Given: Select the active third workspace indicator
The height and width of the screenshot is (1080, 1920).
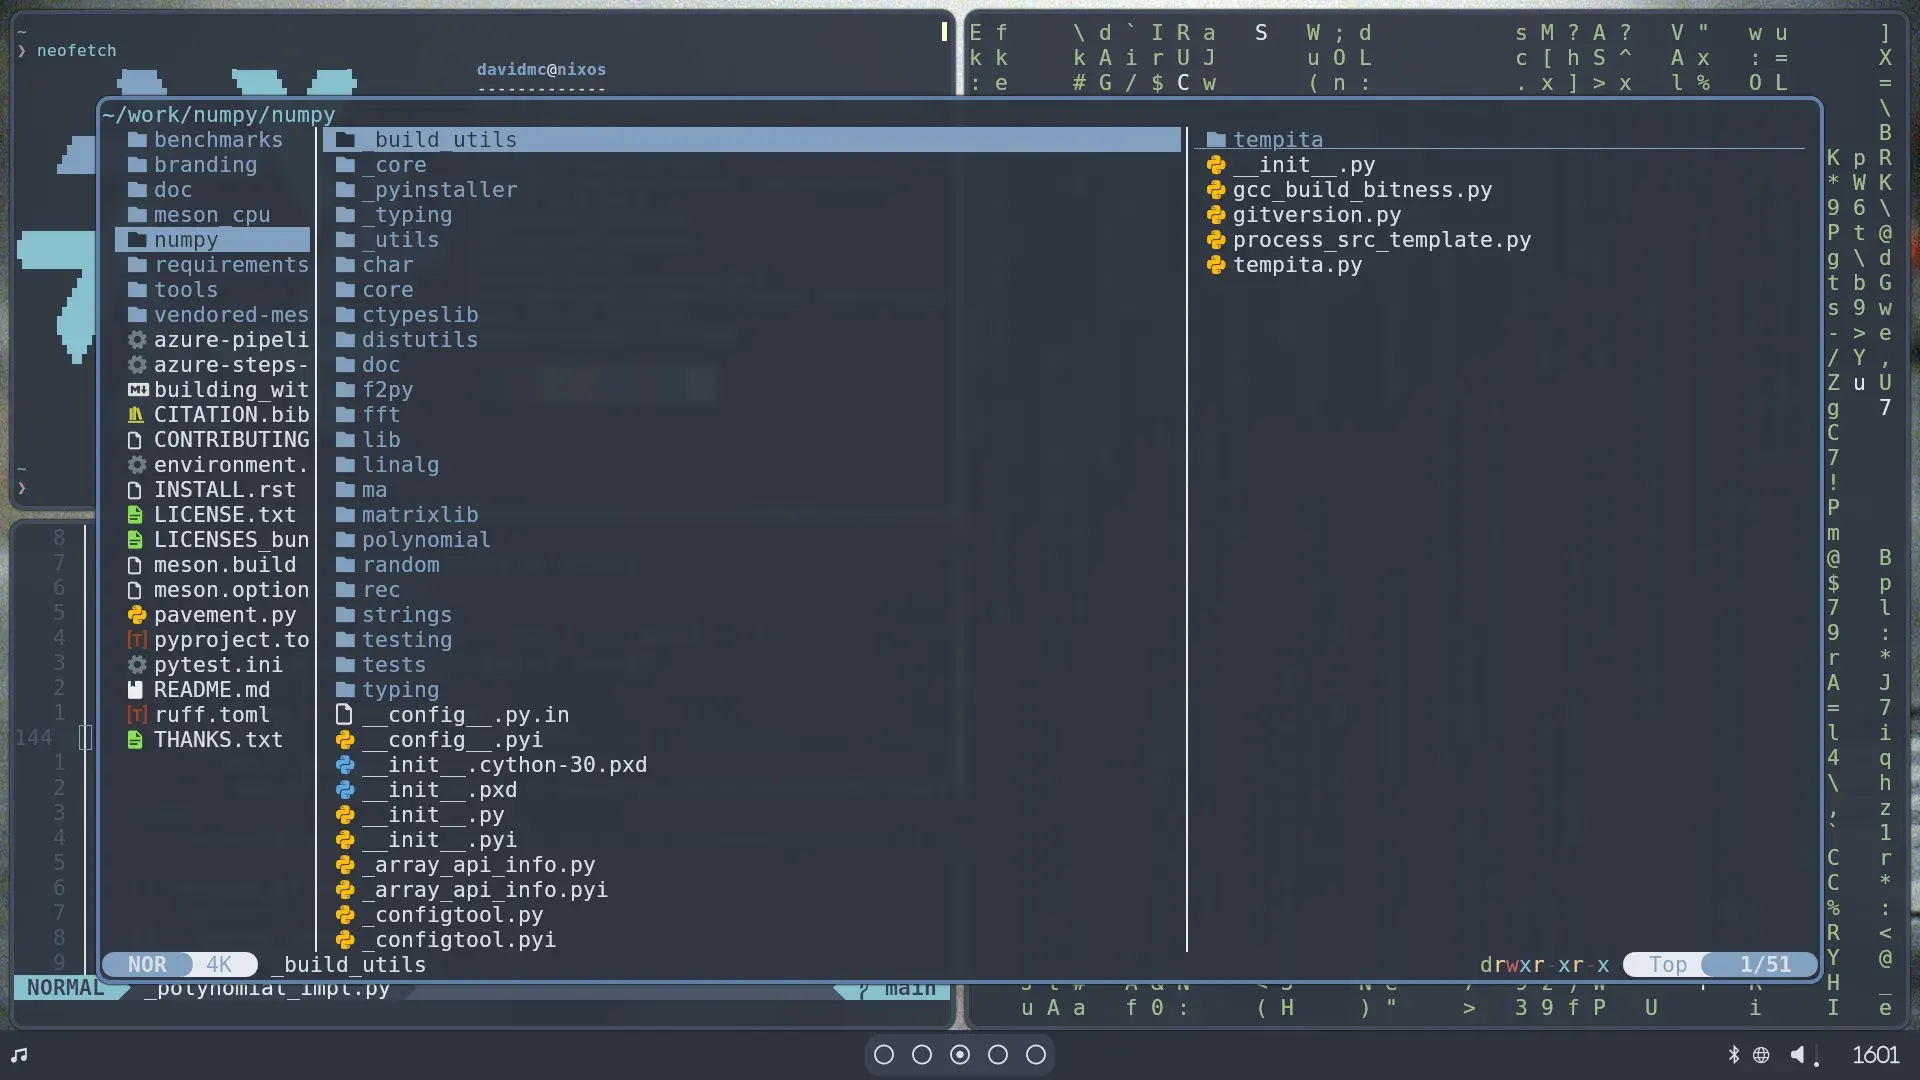Looking at the screenshot, I should (960, 1055).
